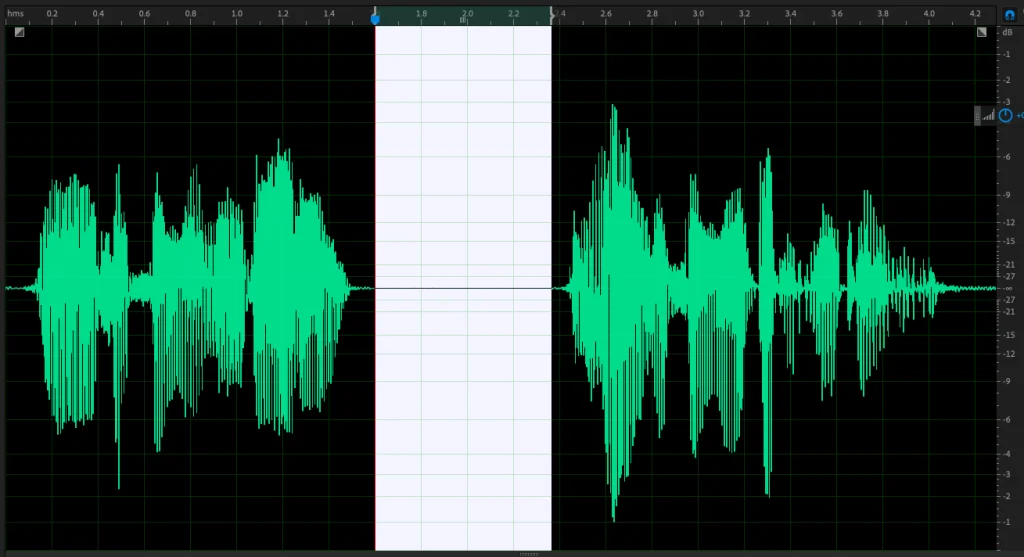This screenshot has width=1024, height=557.
Task: Click the 4.0 second mark on time ruler
Action: pyautogui.click(x=929, y=13)
